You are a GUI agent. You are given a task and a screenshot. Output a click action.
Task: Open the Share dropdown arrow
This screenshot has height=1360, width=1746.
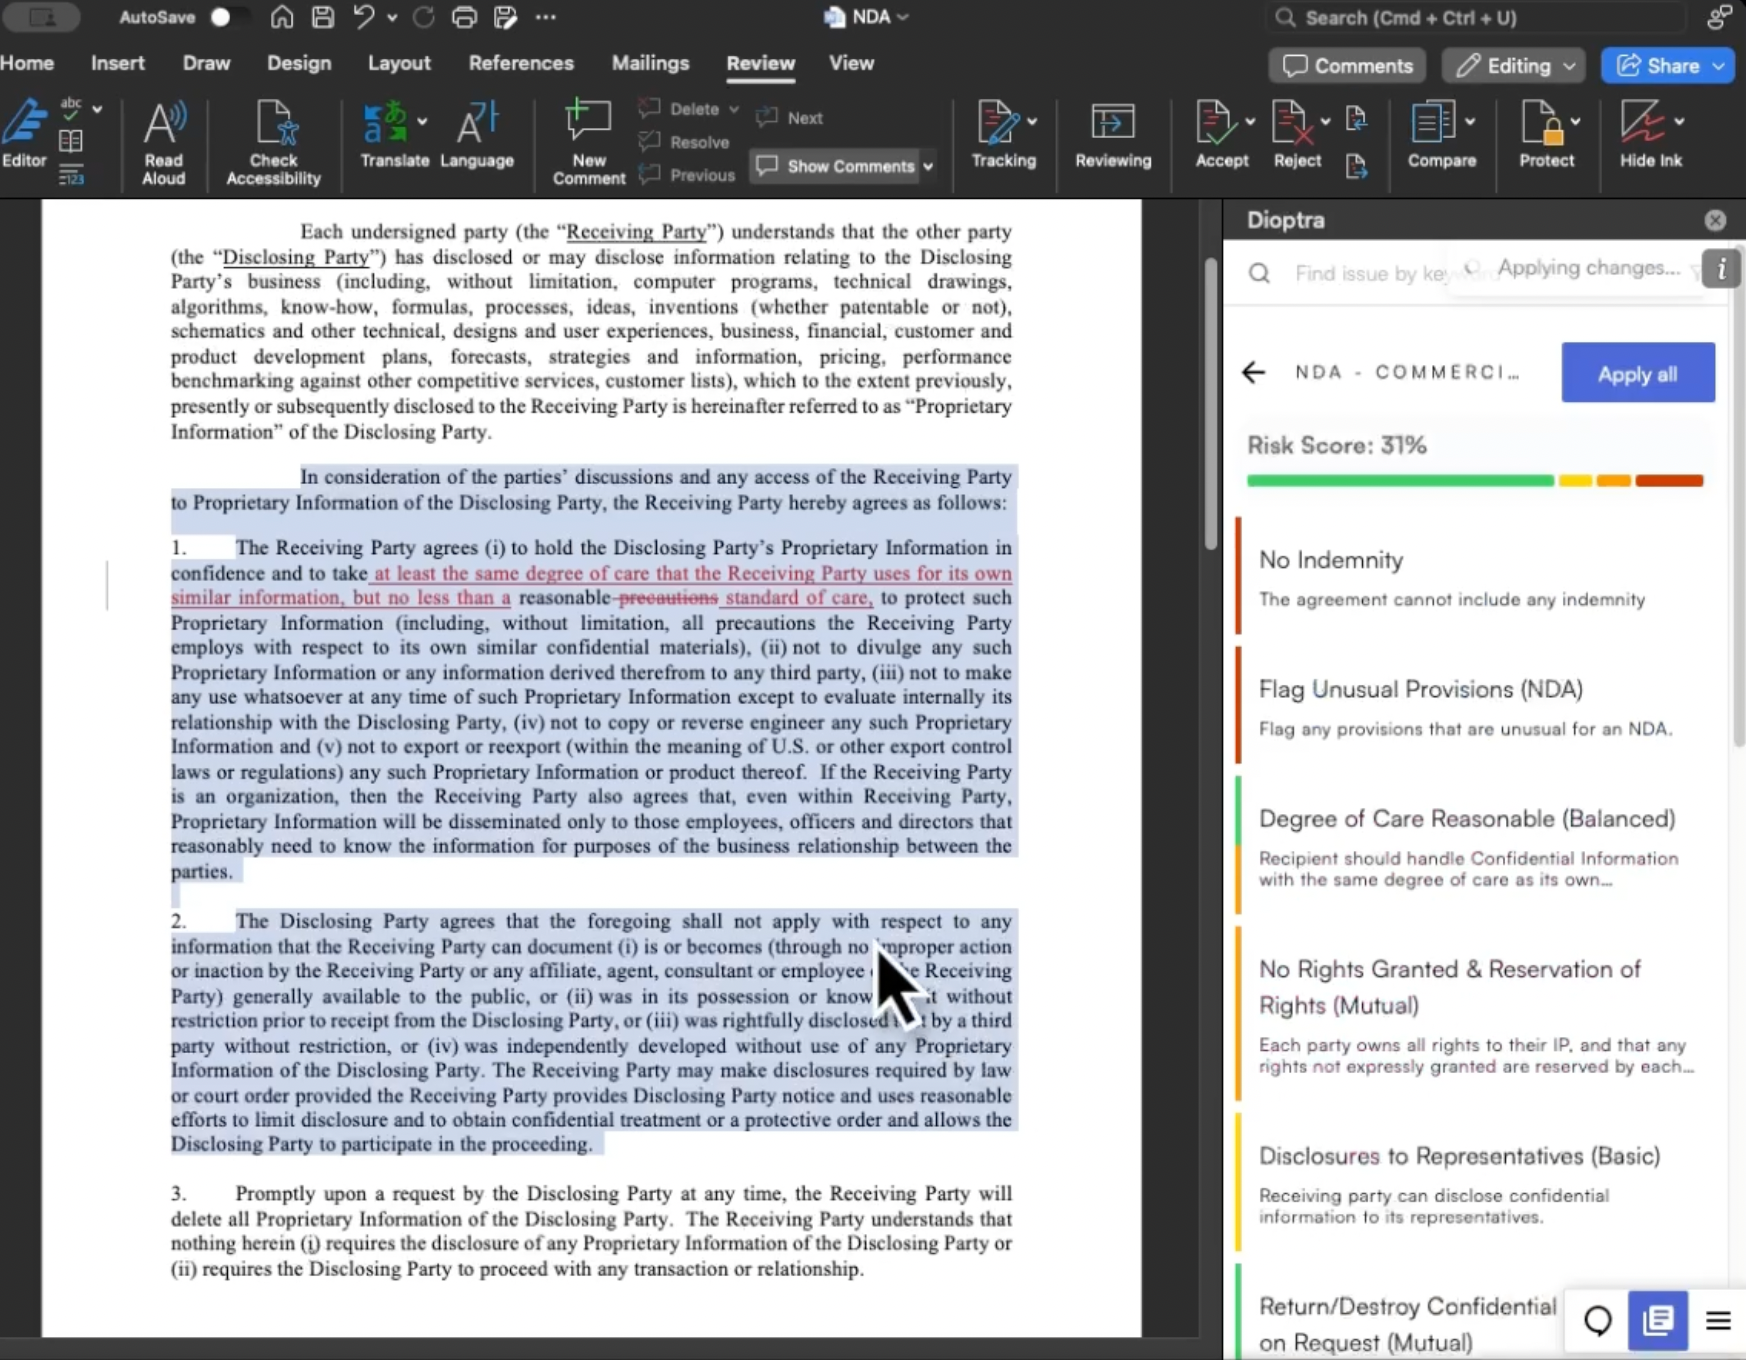(1720, 66)
